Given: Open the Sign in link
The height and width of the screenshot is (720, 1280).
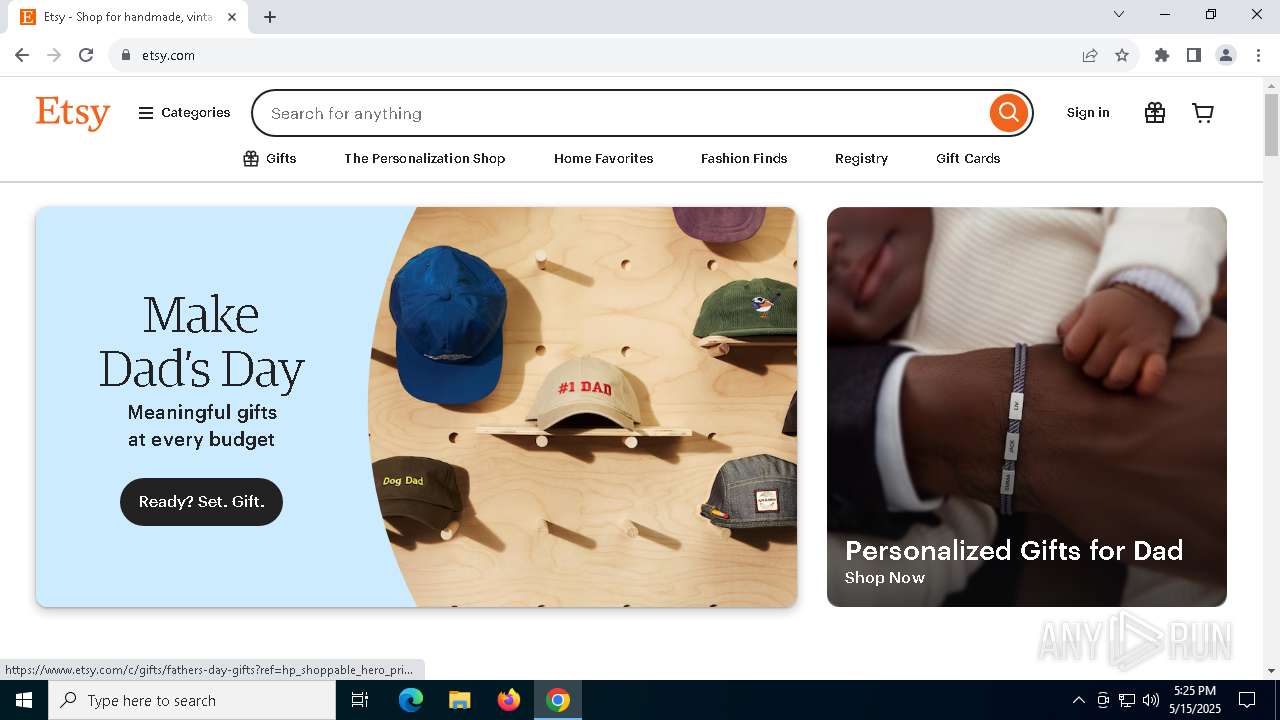Looking at the screenshot, I should pos(1088,113).
